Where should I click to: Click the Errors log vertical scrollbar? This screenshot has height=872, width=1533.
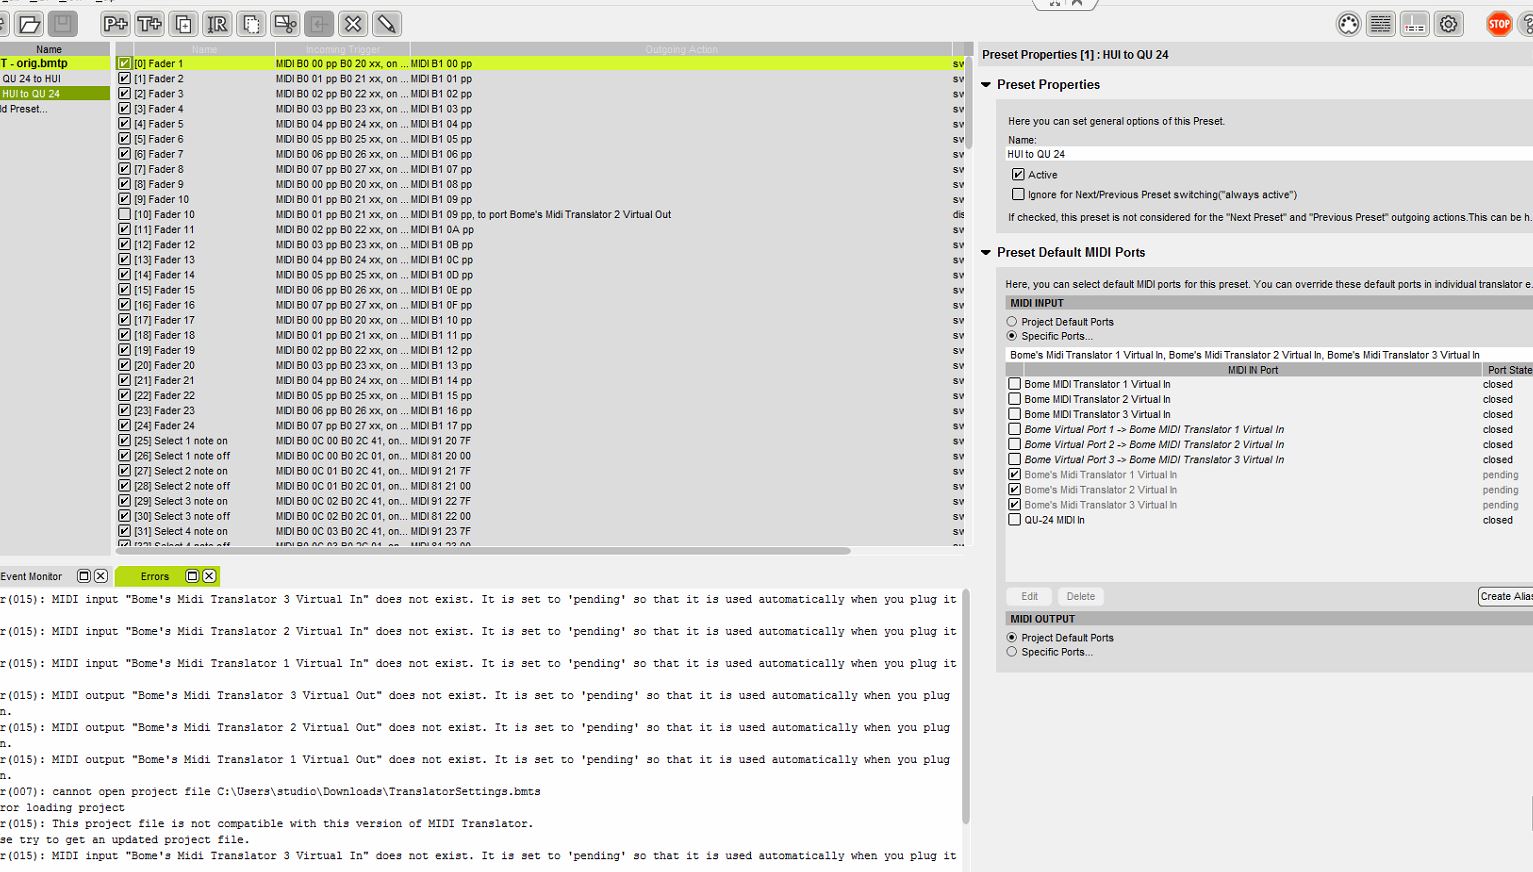[x=966, y=706]
